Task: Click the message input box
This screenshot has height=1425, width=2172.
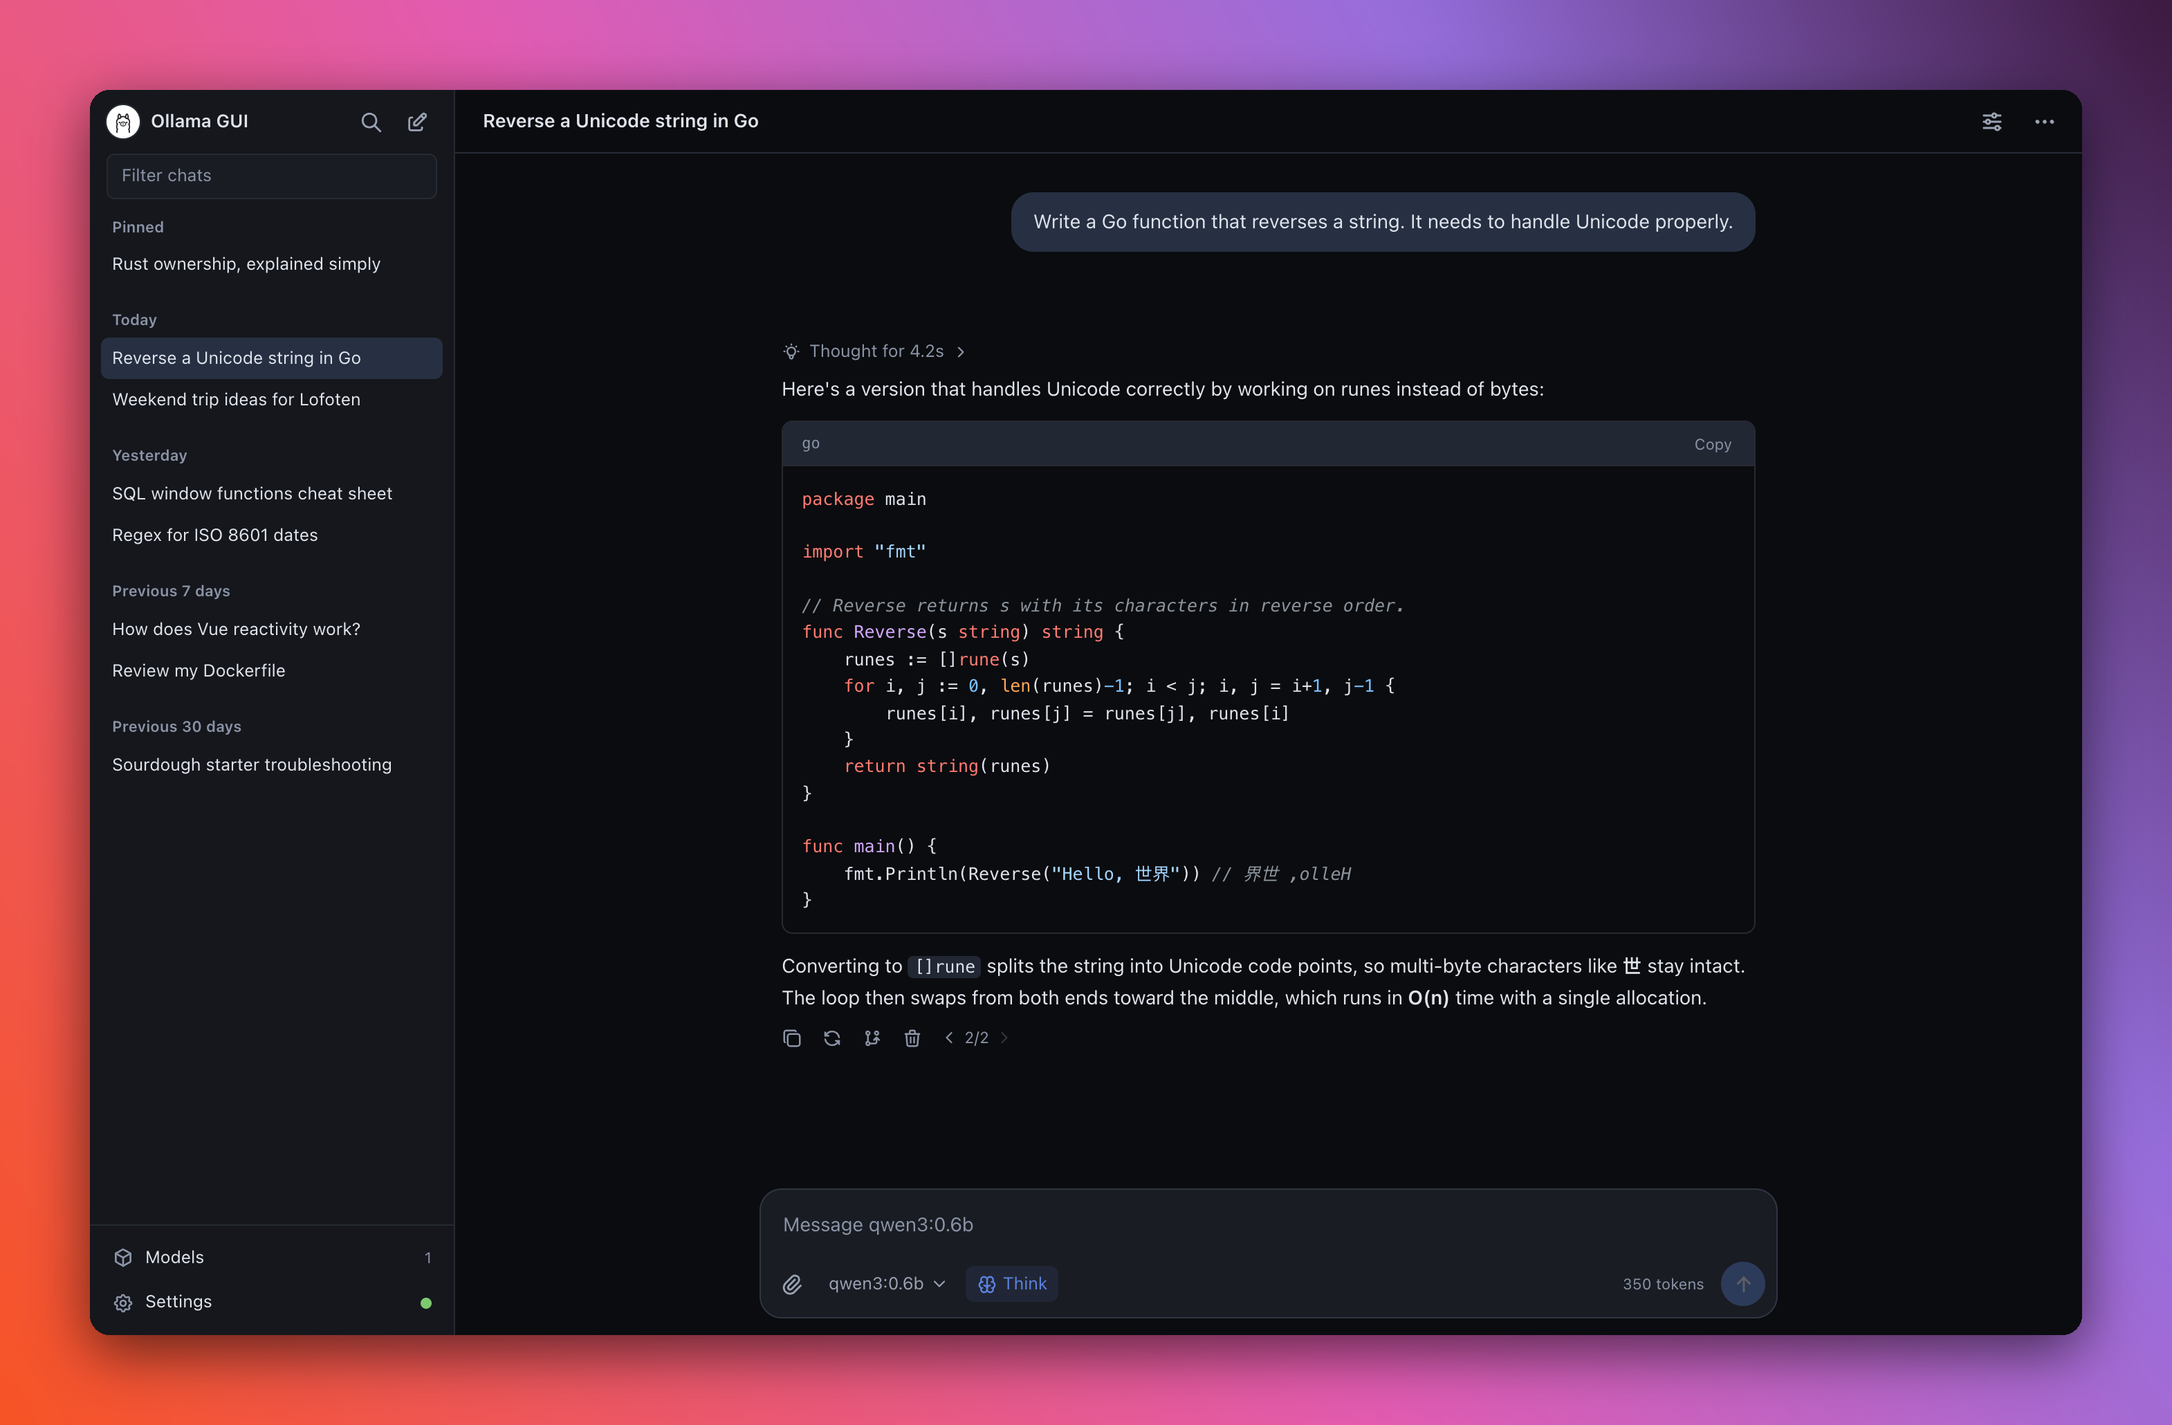Action: [1267, 1225]
